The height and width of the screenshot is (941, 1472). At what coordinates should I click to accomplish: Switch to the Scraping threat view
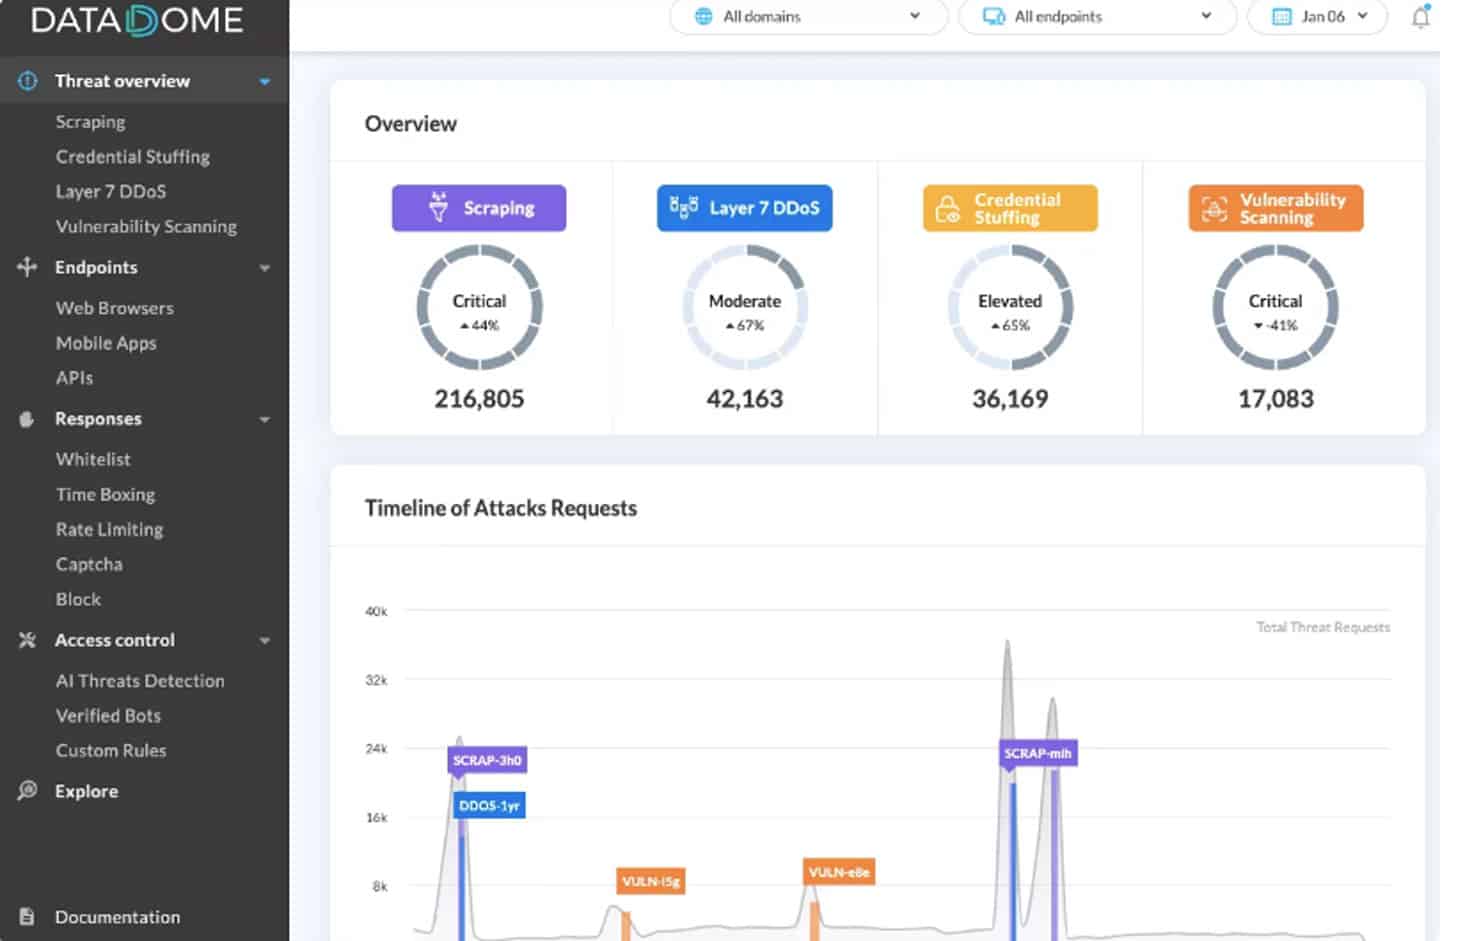pyautogui.click(x=90, y=121)
